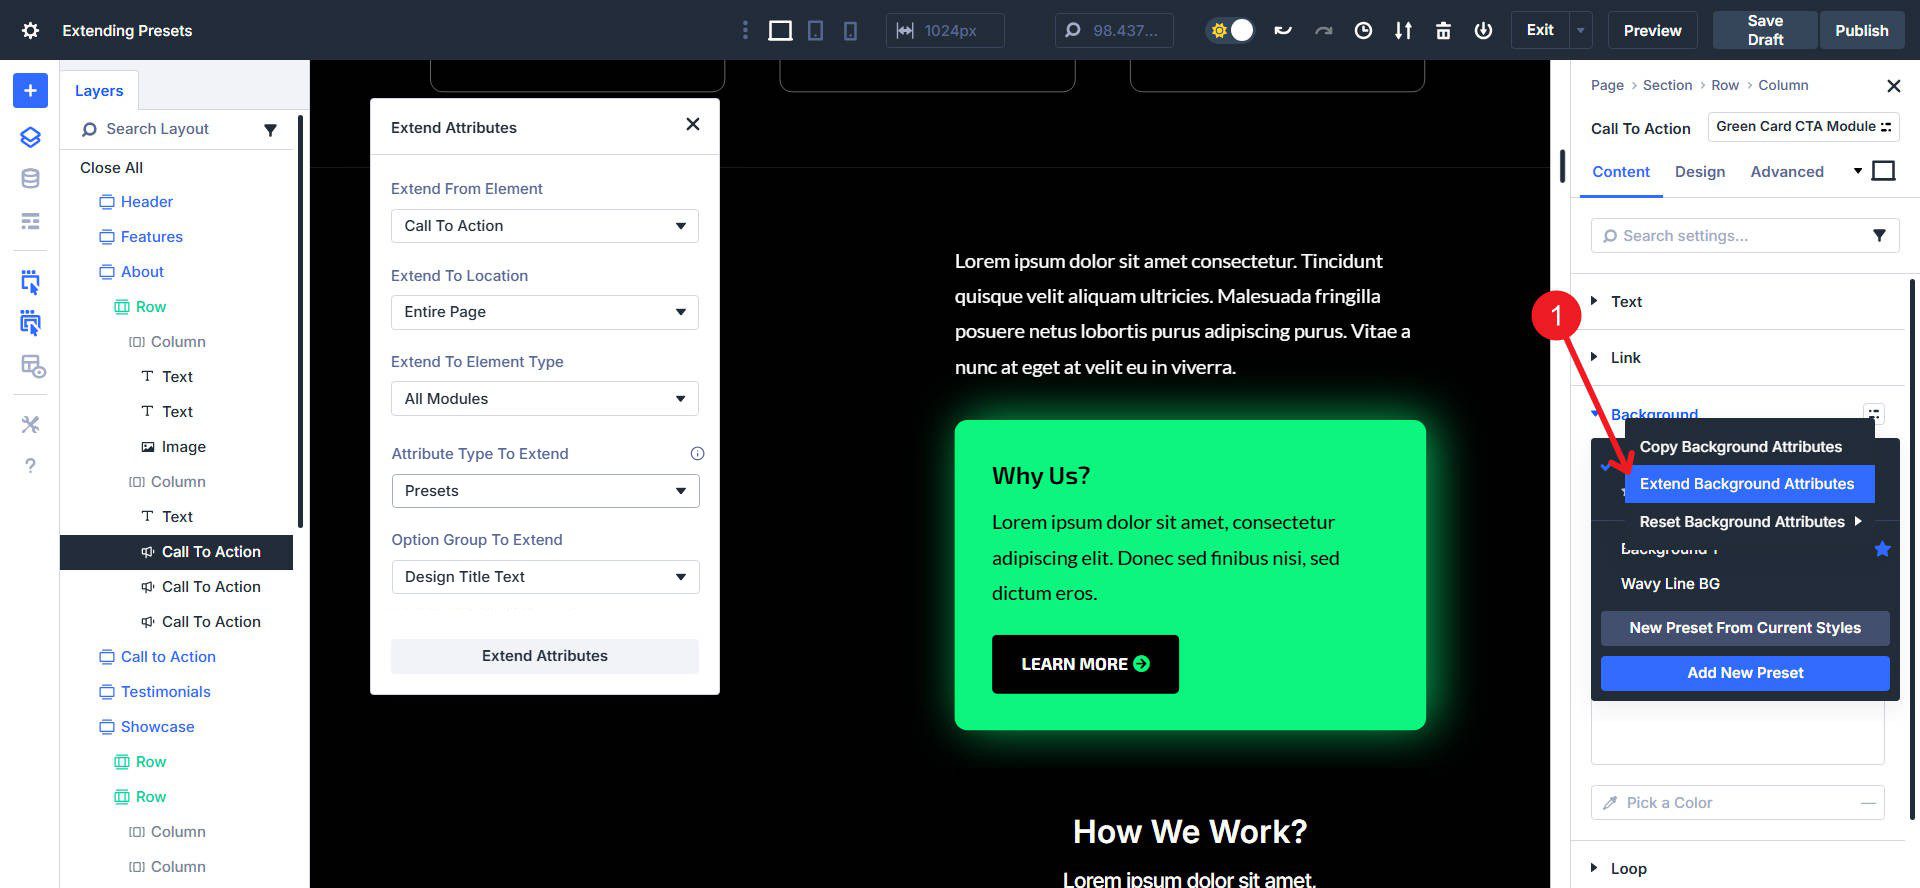Click the info icon beside Attribute Type

[697, 454]
